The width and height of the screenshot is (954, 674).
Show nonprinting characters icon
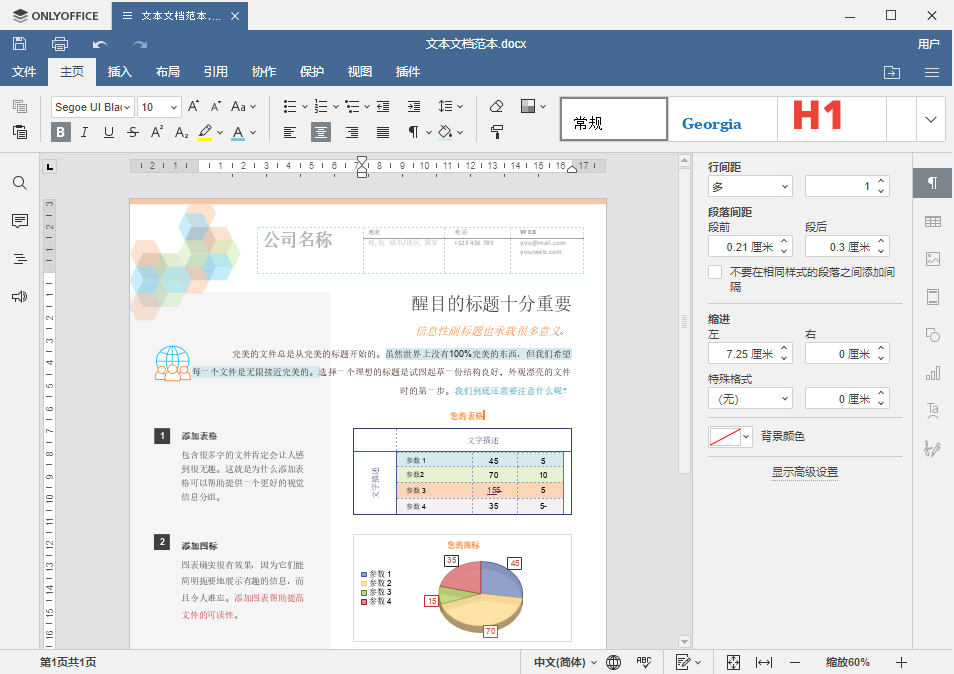pos(413,132)
